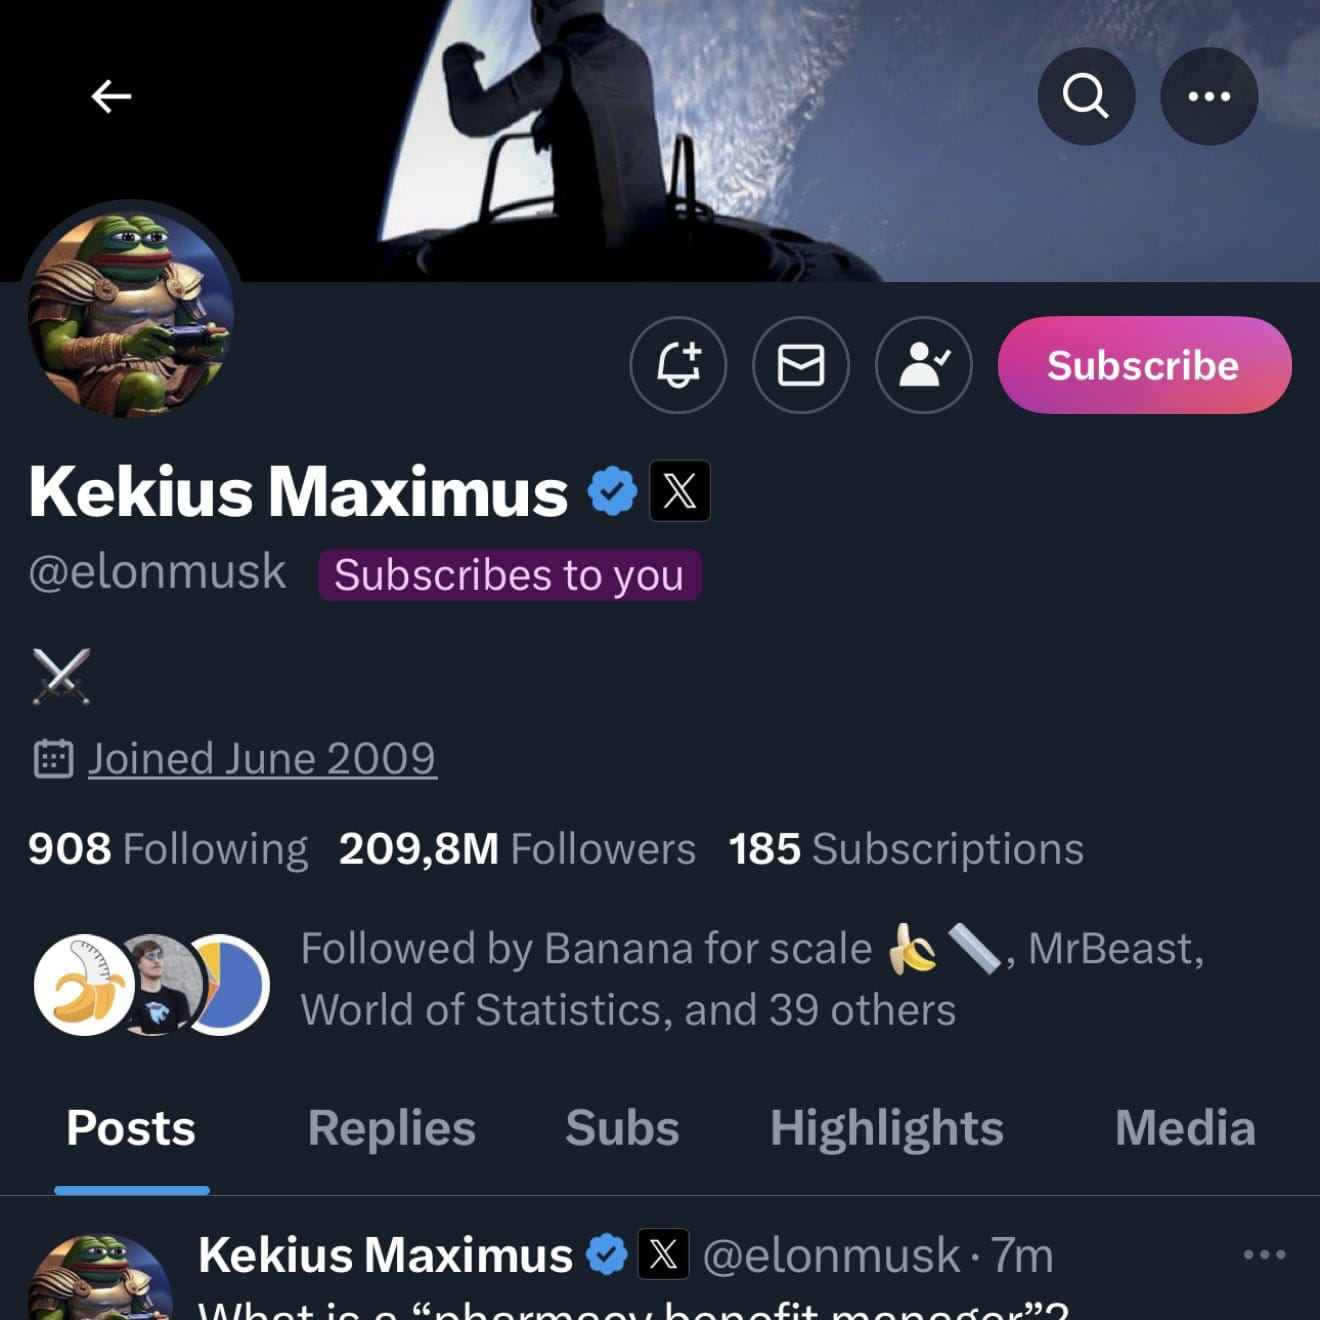The image size is (1320, 1320).
Task: Open the Media tab
Action: tap(1185, 1128)
